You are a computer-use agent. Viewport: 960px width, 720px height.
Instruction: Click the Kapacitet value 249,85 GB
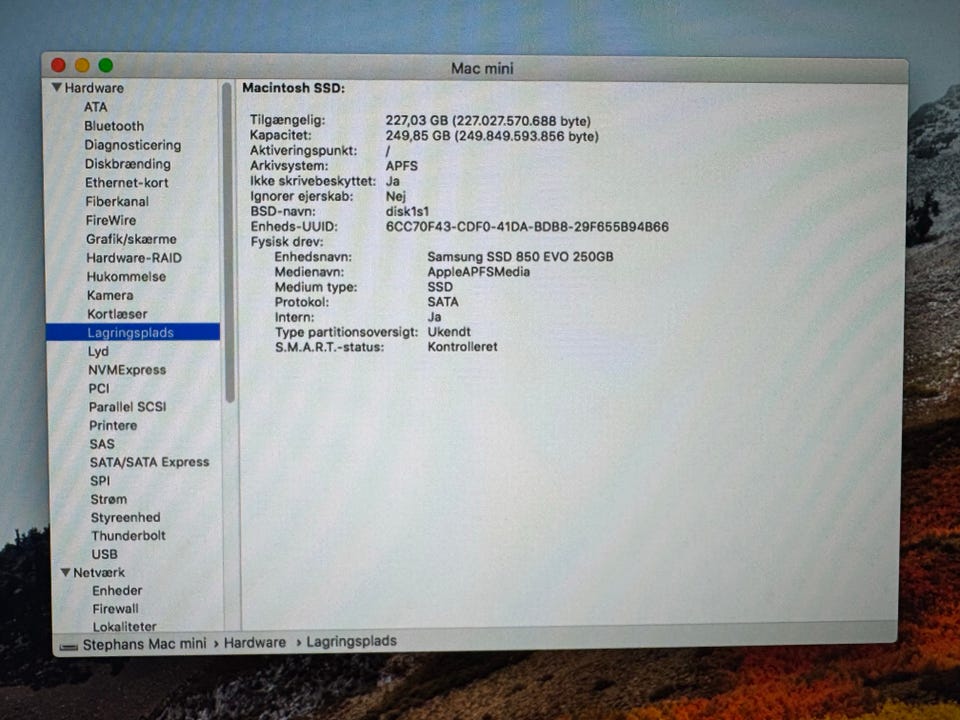(492, 136)
